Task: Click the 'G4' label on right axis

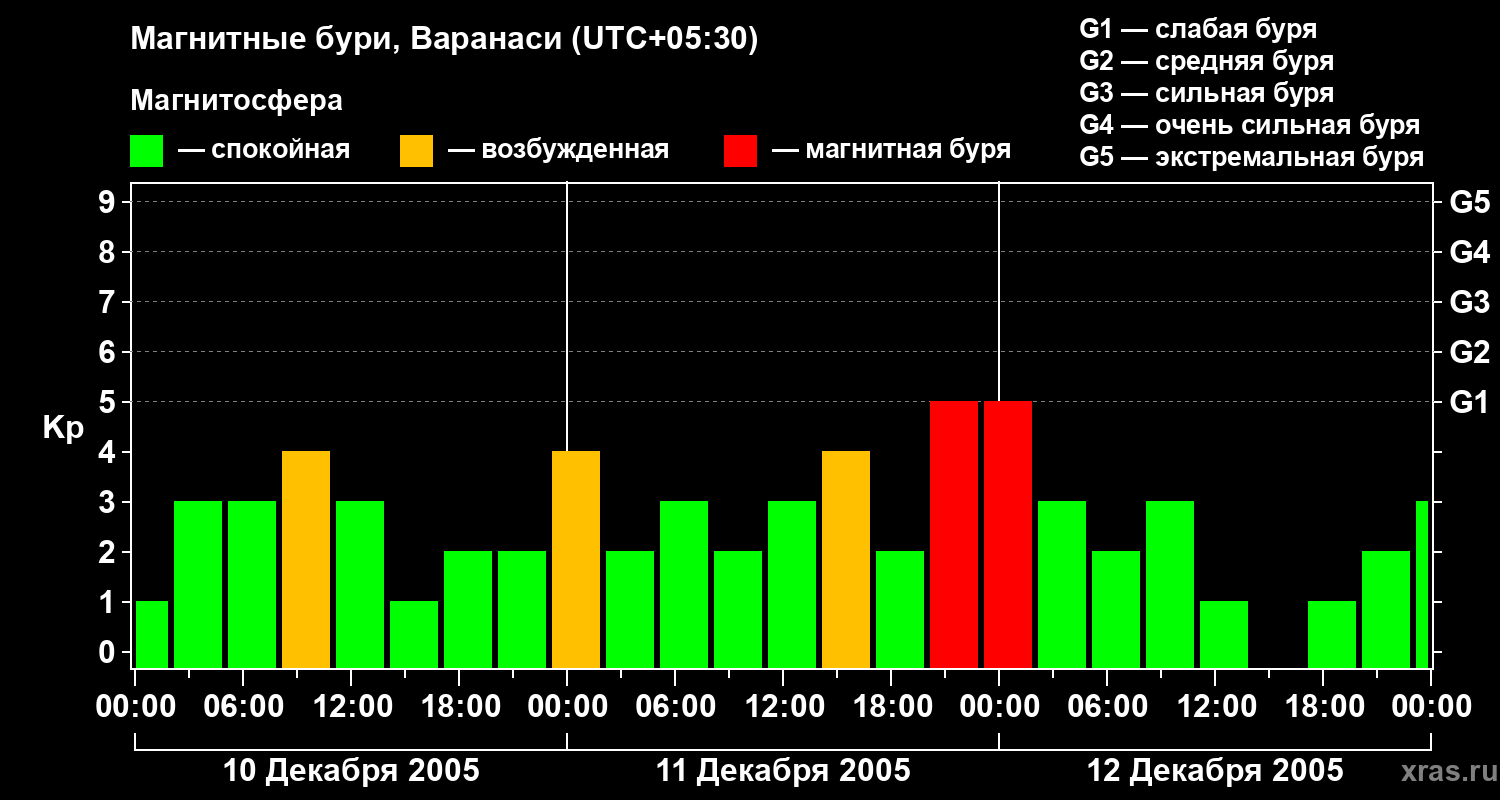Action: 1469,252
